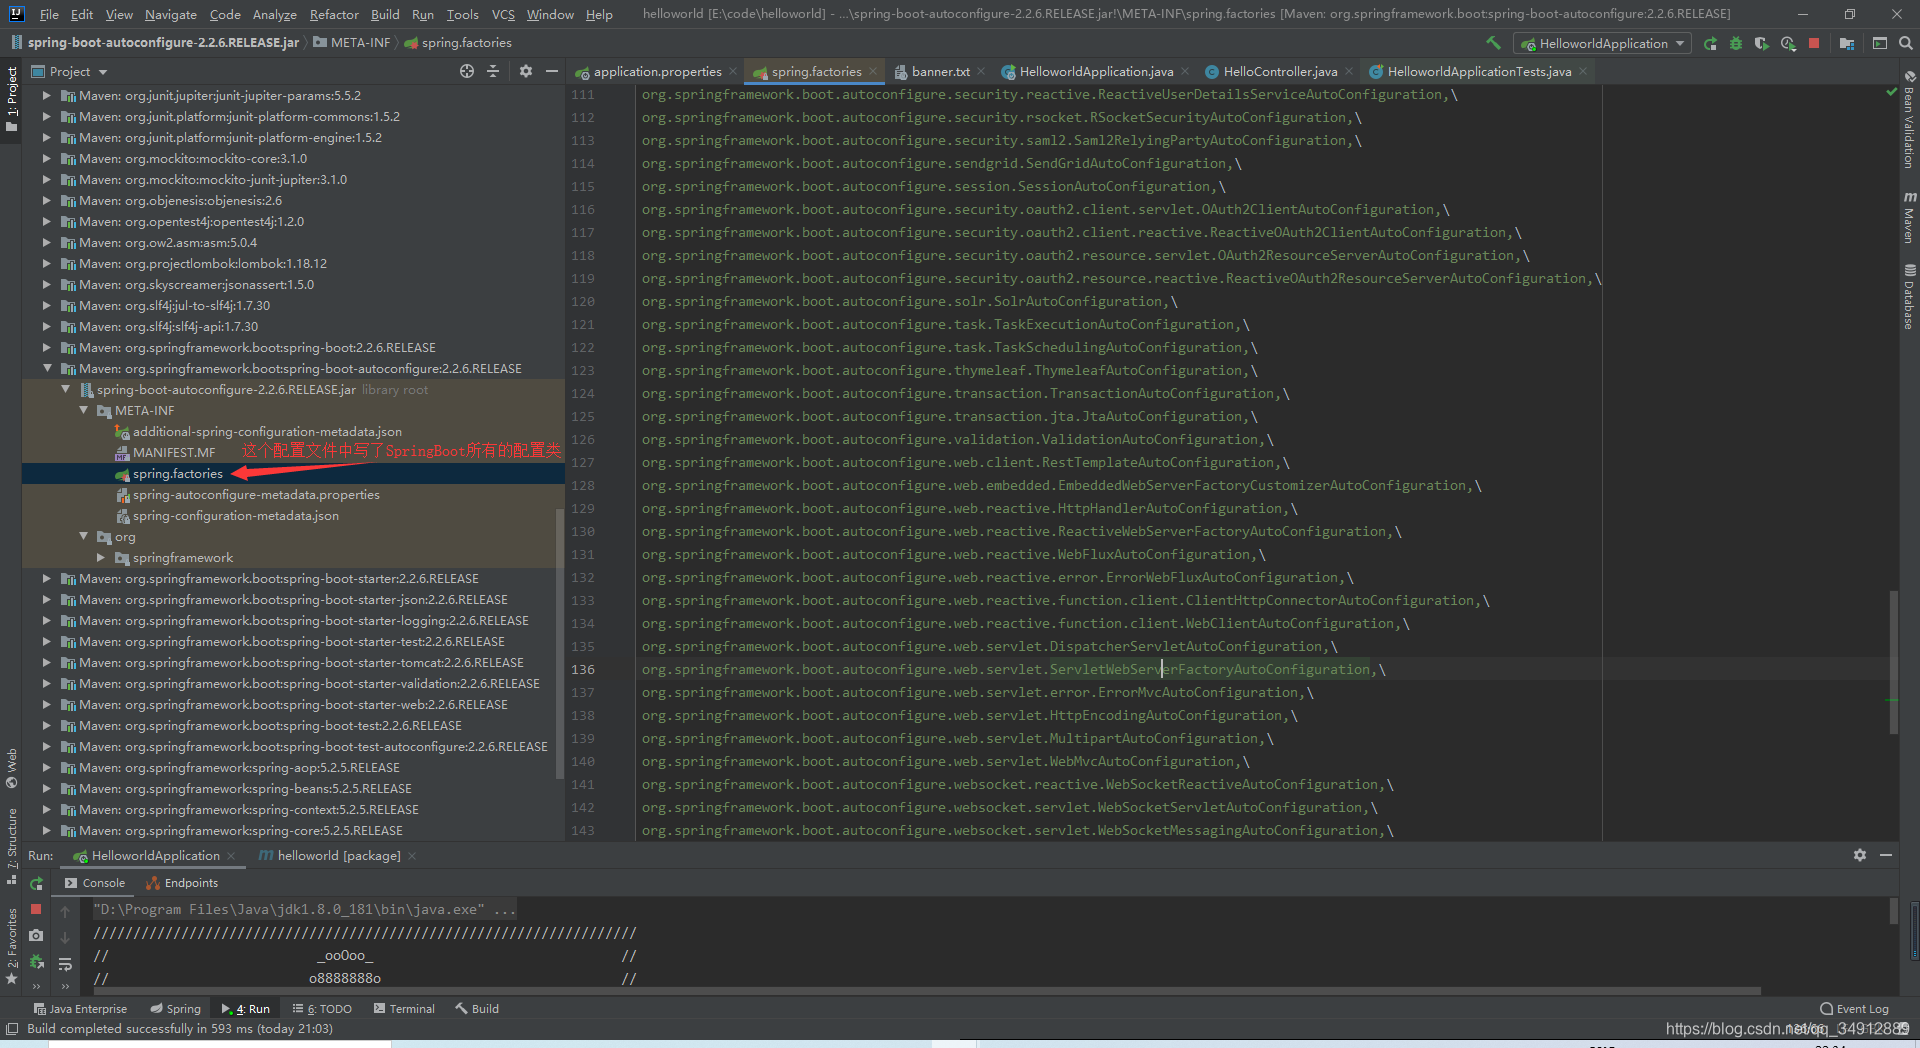Open Search Everywhere magnifier

pyautogui.click(x=1906, y=43)
